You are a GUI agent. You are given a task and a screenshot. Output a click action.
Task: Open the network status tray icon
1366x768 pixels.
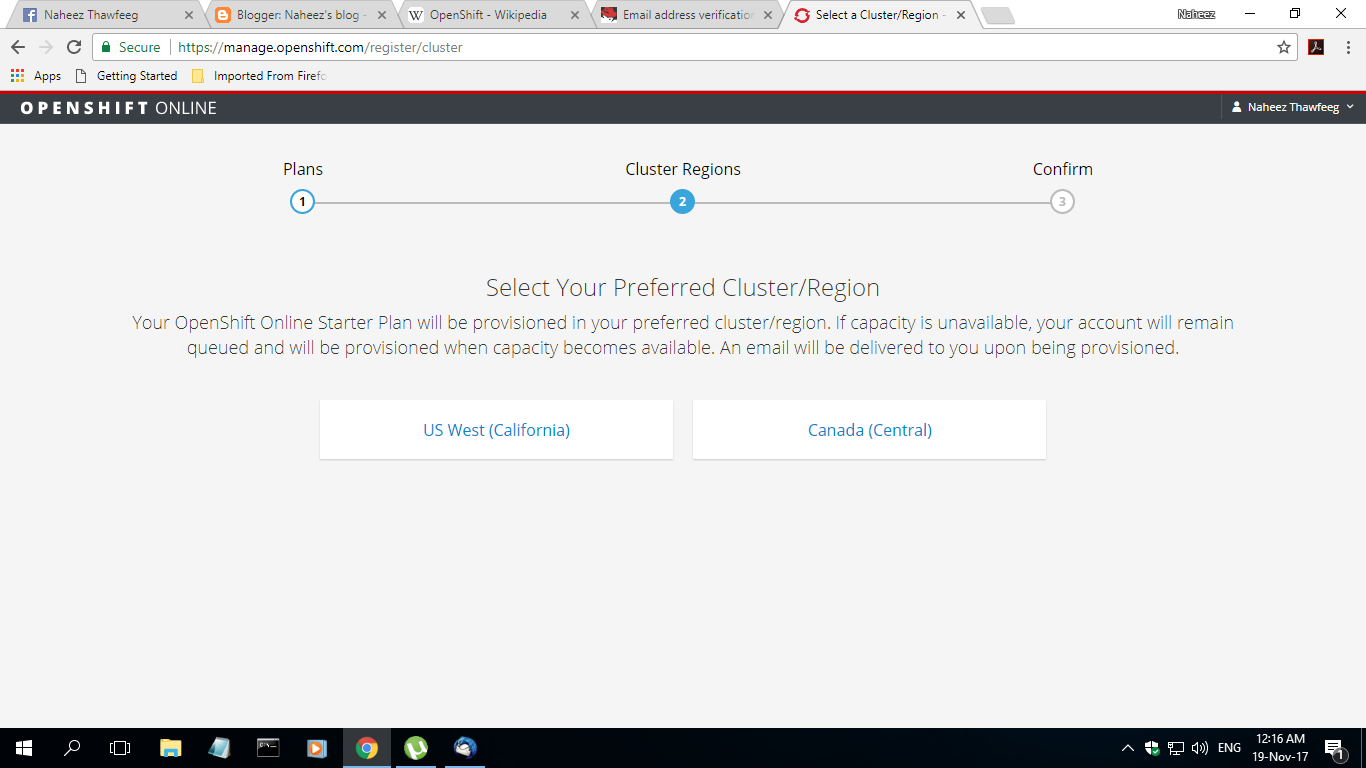point(1176,747)
